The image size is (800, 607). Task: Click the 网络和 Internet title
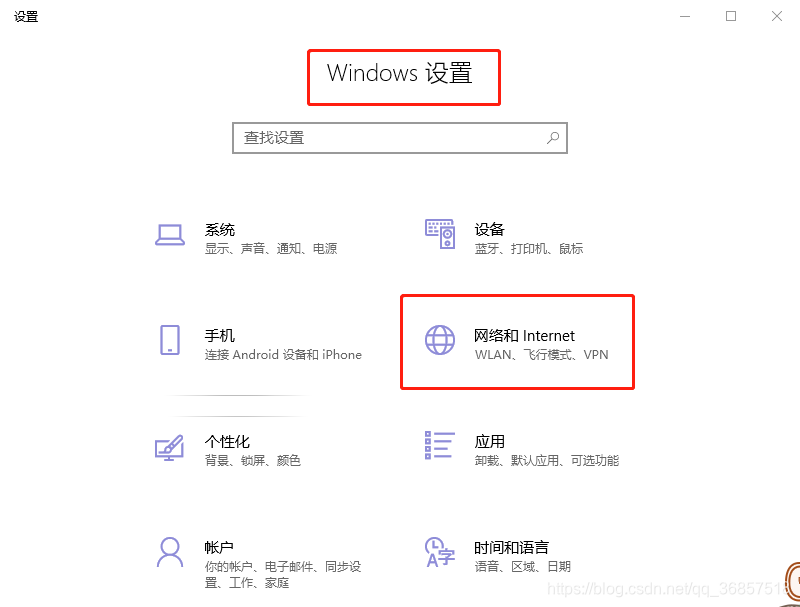(x=524, y=336)
